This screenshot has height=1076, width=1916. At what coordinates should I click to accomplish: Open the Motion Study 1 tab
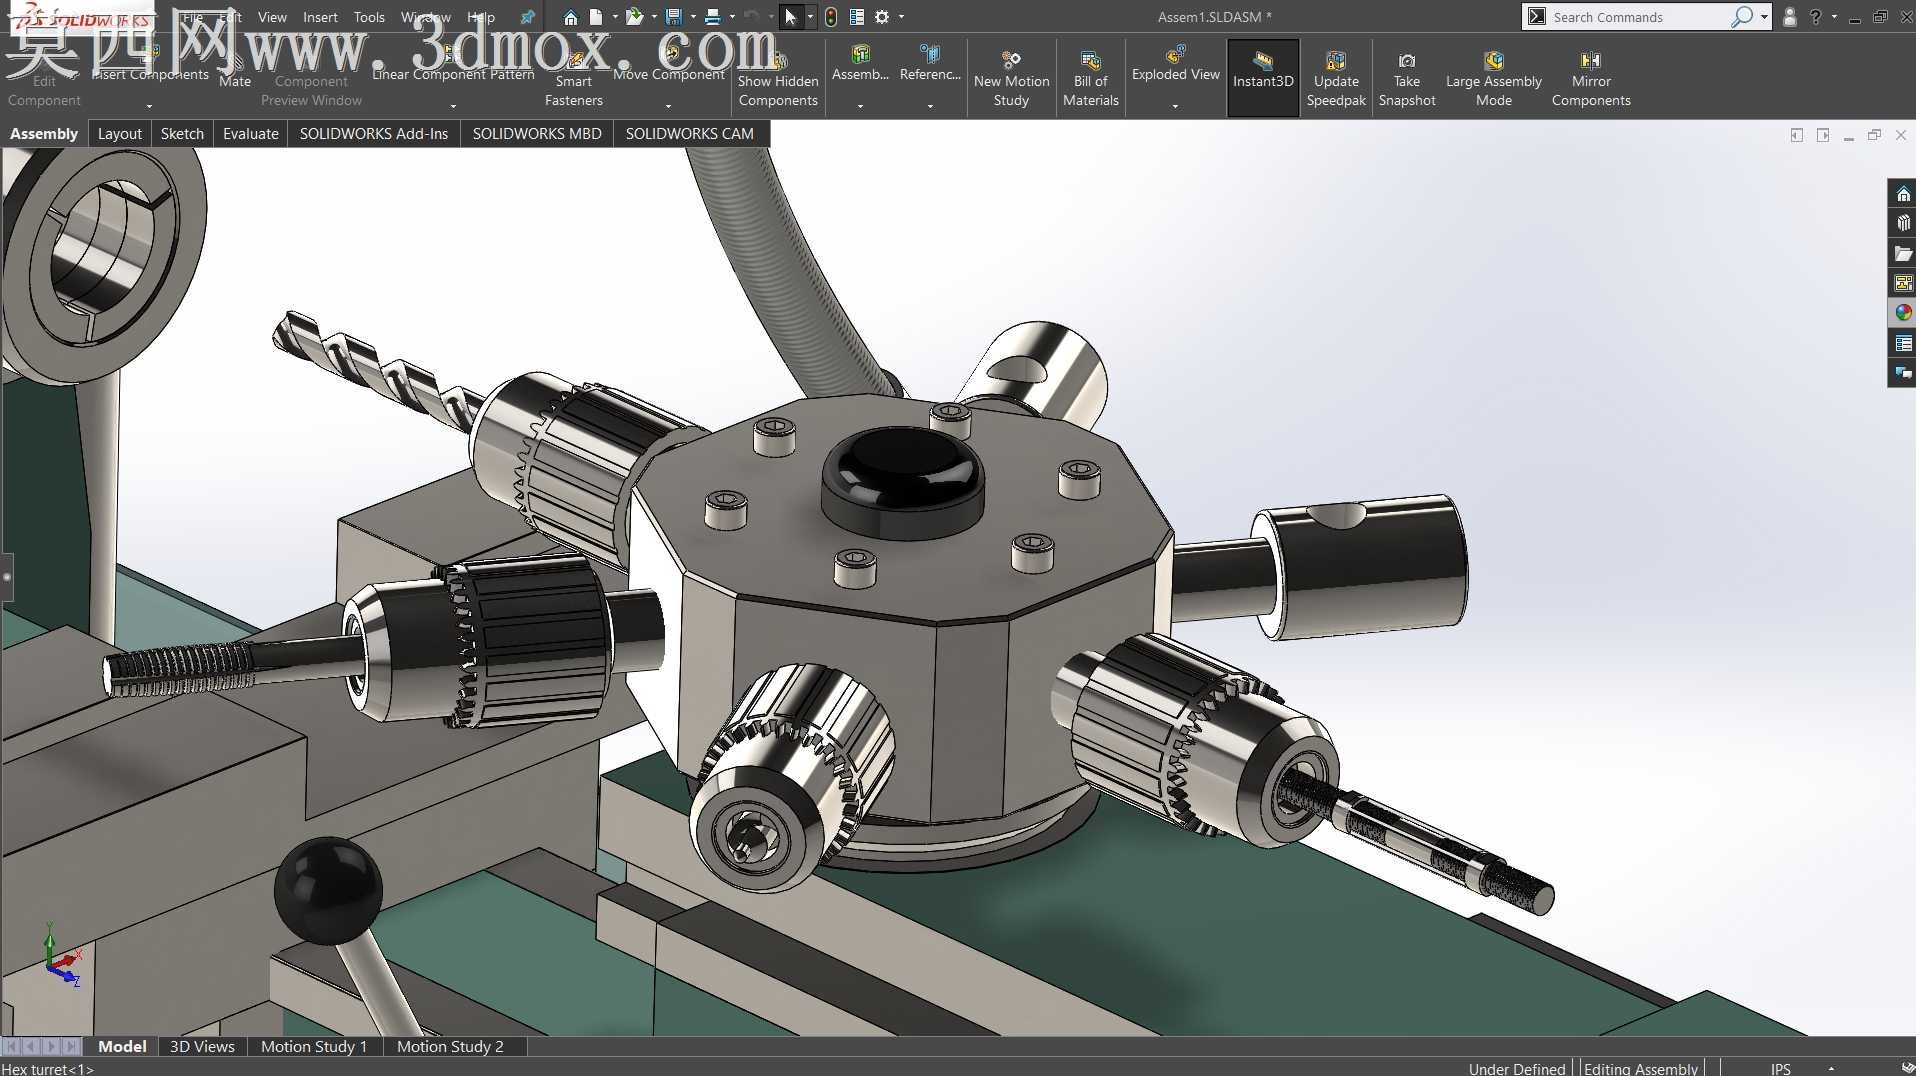tap(314, 1046)
